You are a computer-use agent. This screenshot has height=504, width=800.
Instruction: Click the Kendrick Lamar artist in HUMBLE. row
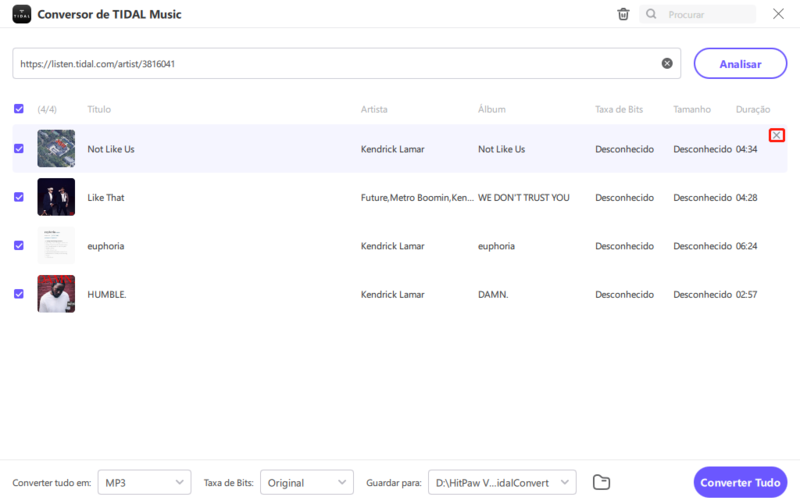(392, 294)
